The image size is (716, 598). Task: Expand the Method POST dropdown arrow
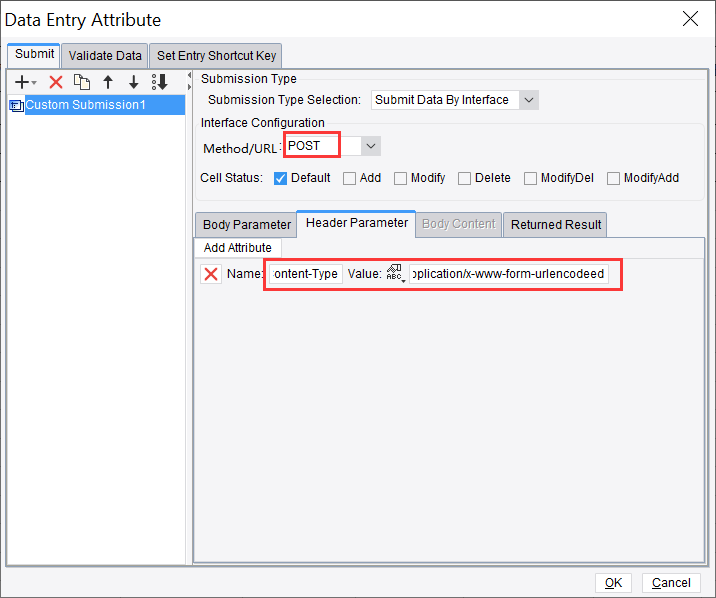tap(371, 146)
